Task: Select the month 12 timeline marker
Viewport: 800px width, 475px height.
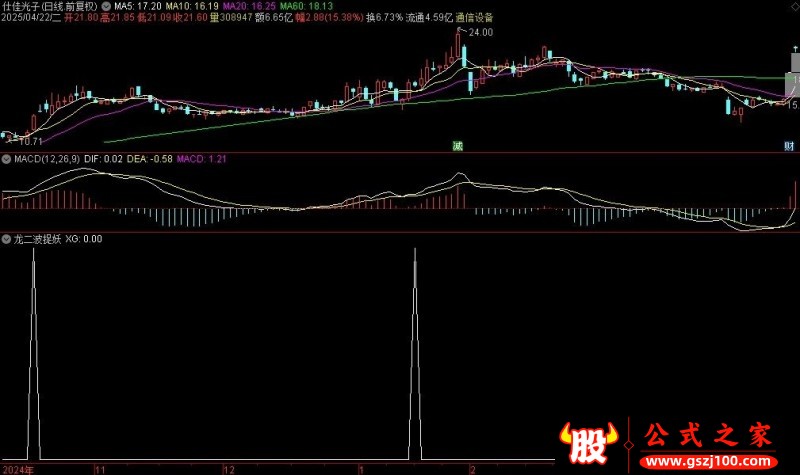Action: [x=229, y=469]
